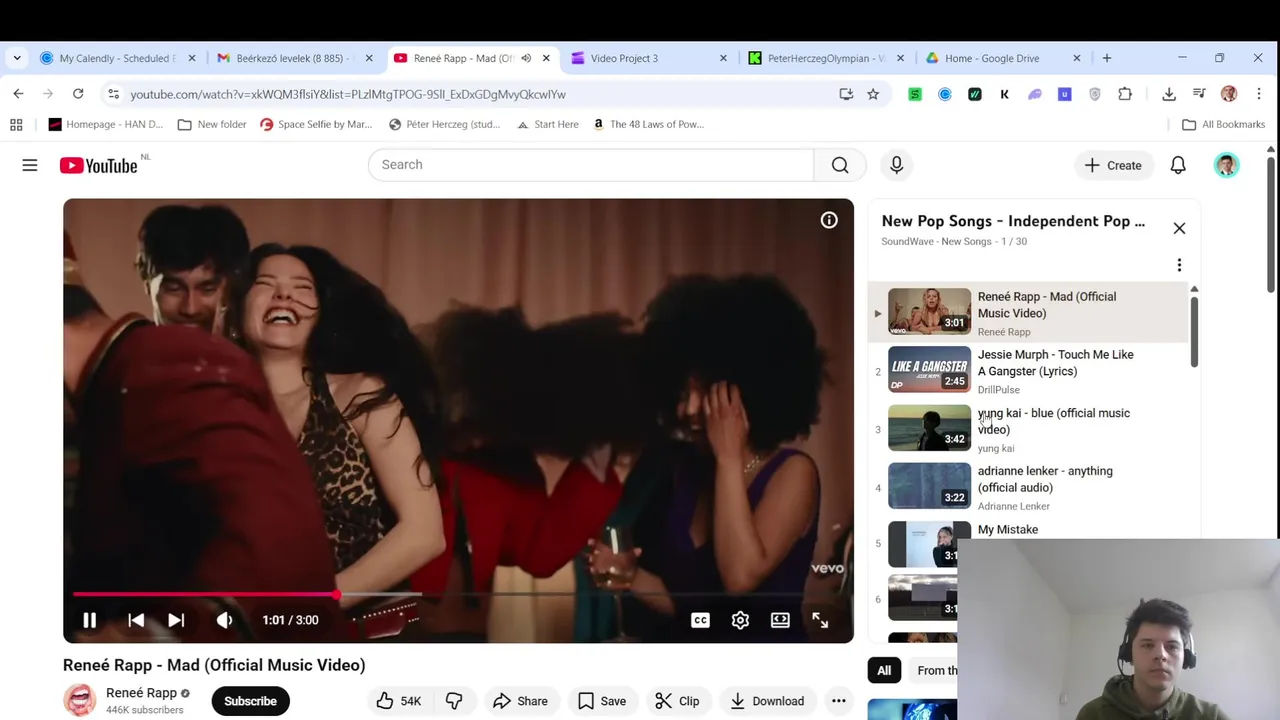Download the video
This screenshot has height=720, width=1280.
[x=767, y=701]
